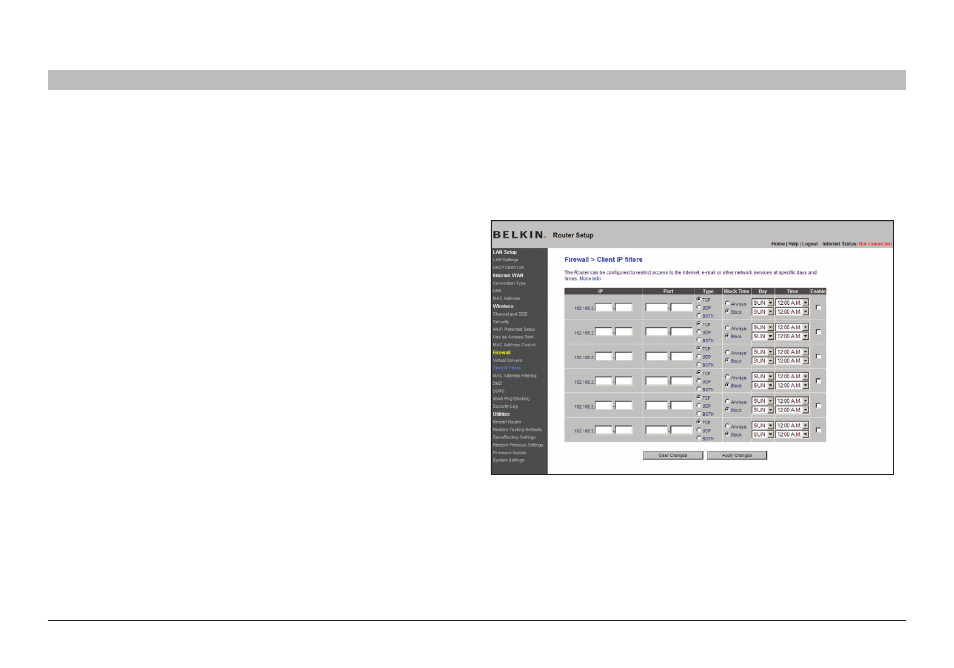The width and height of the screenshot is (954, 668).
Task: Tick the Enable checkbox in the sixth filter row
Action: coord(818,430)
